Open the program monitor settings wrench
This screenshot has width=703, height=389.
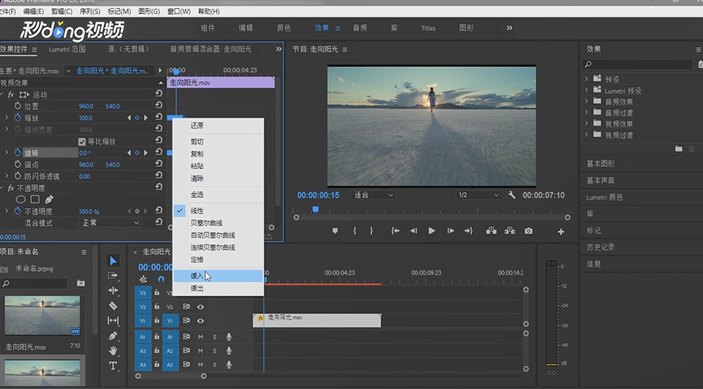click(x=512, y=195)
